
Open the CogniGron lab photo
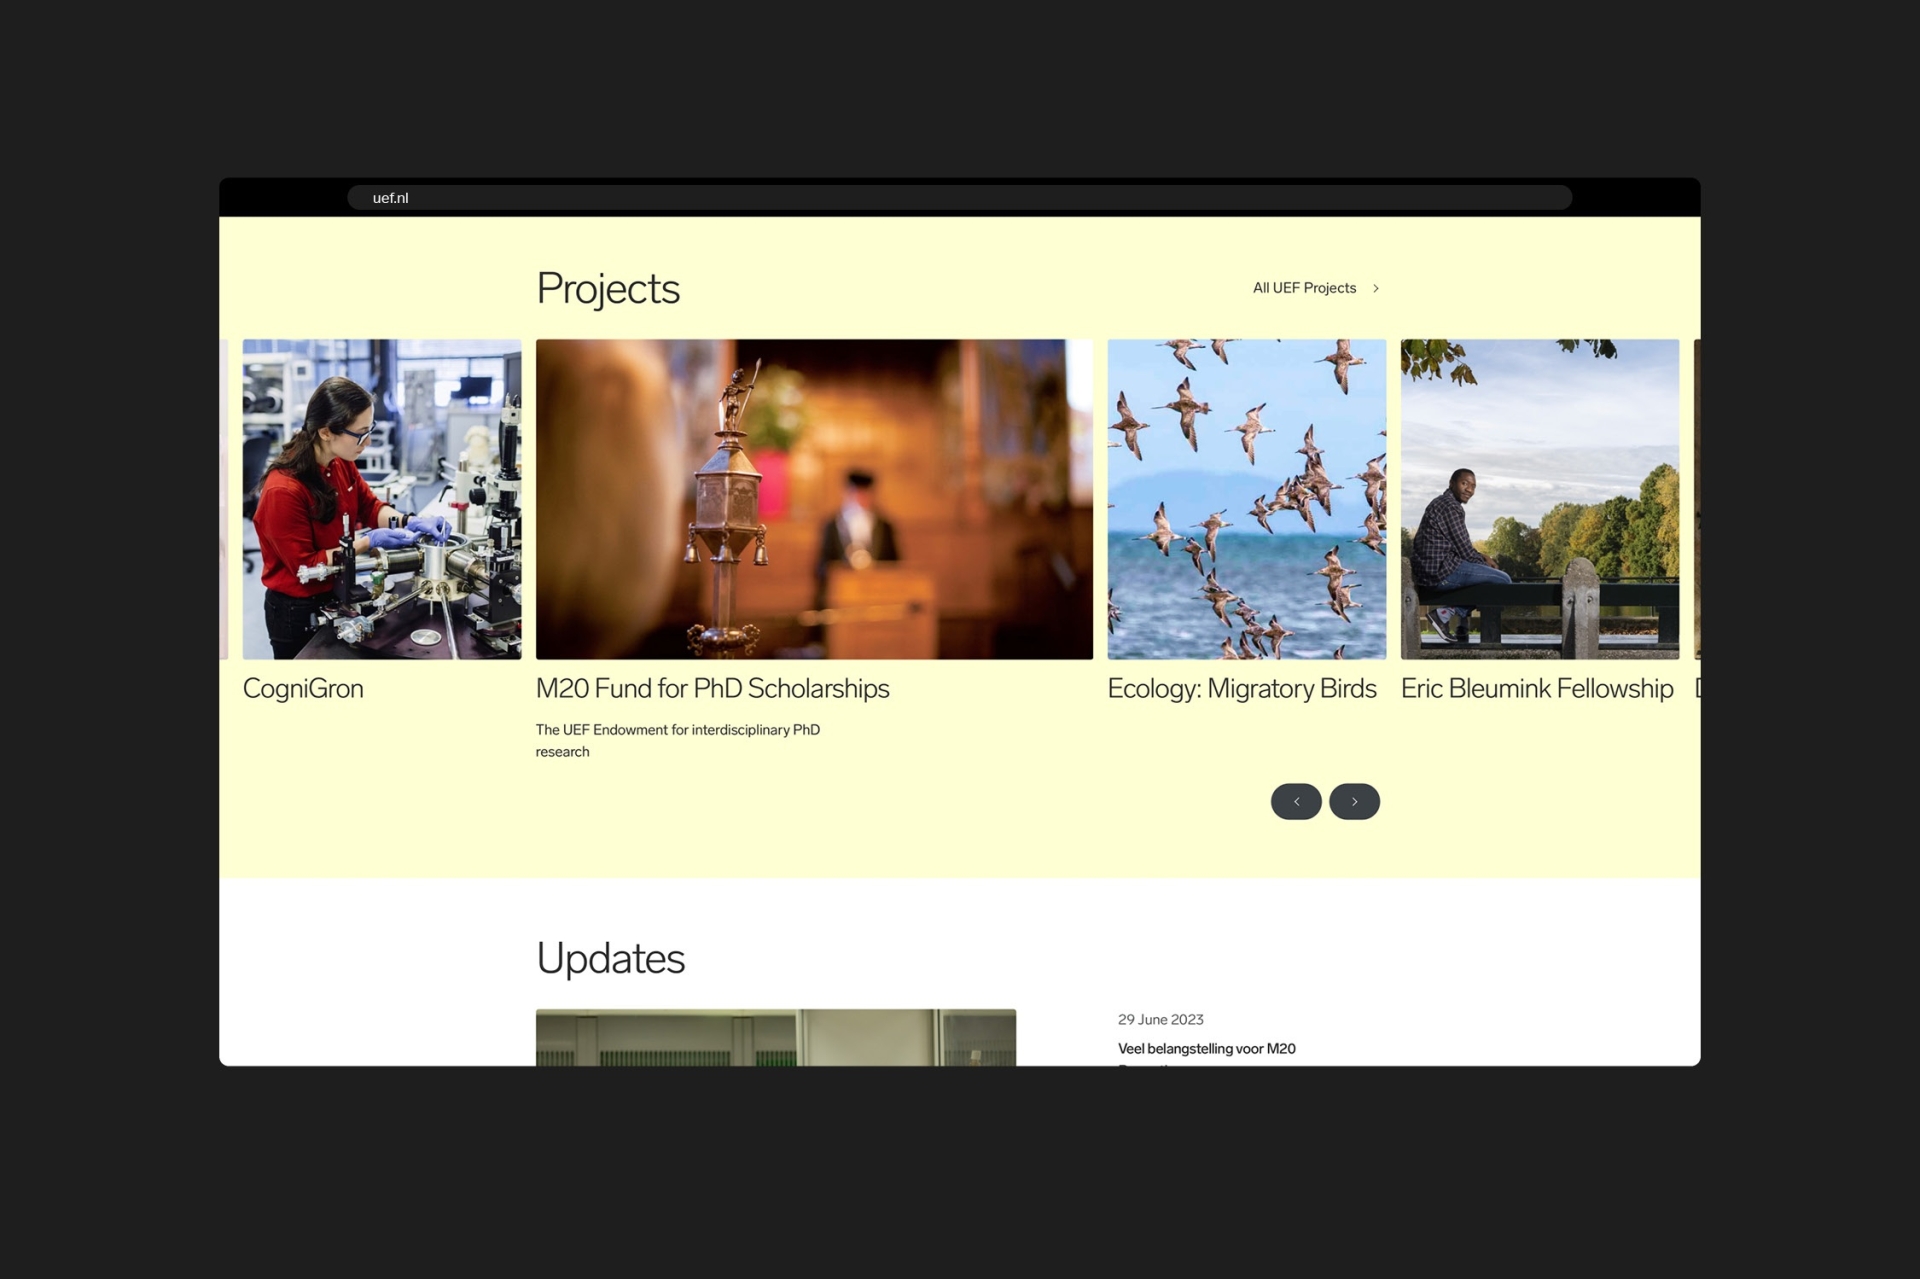[381, 498]
